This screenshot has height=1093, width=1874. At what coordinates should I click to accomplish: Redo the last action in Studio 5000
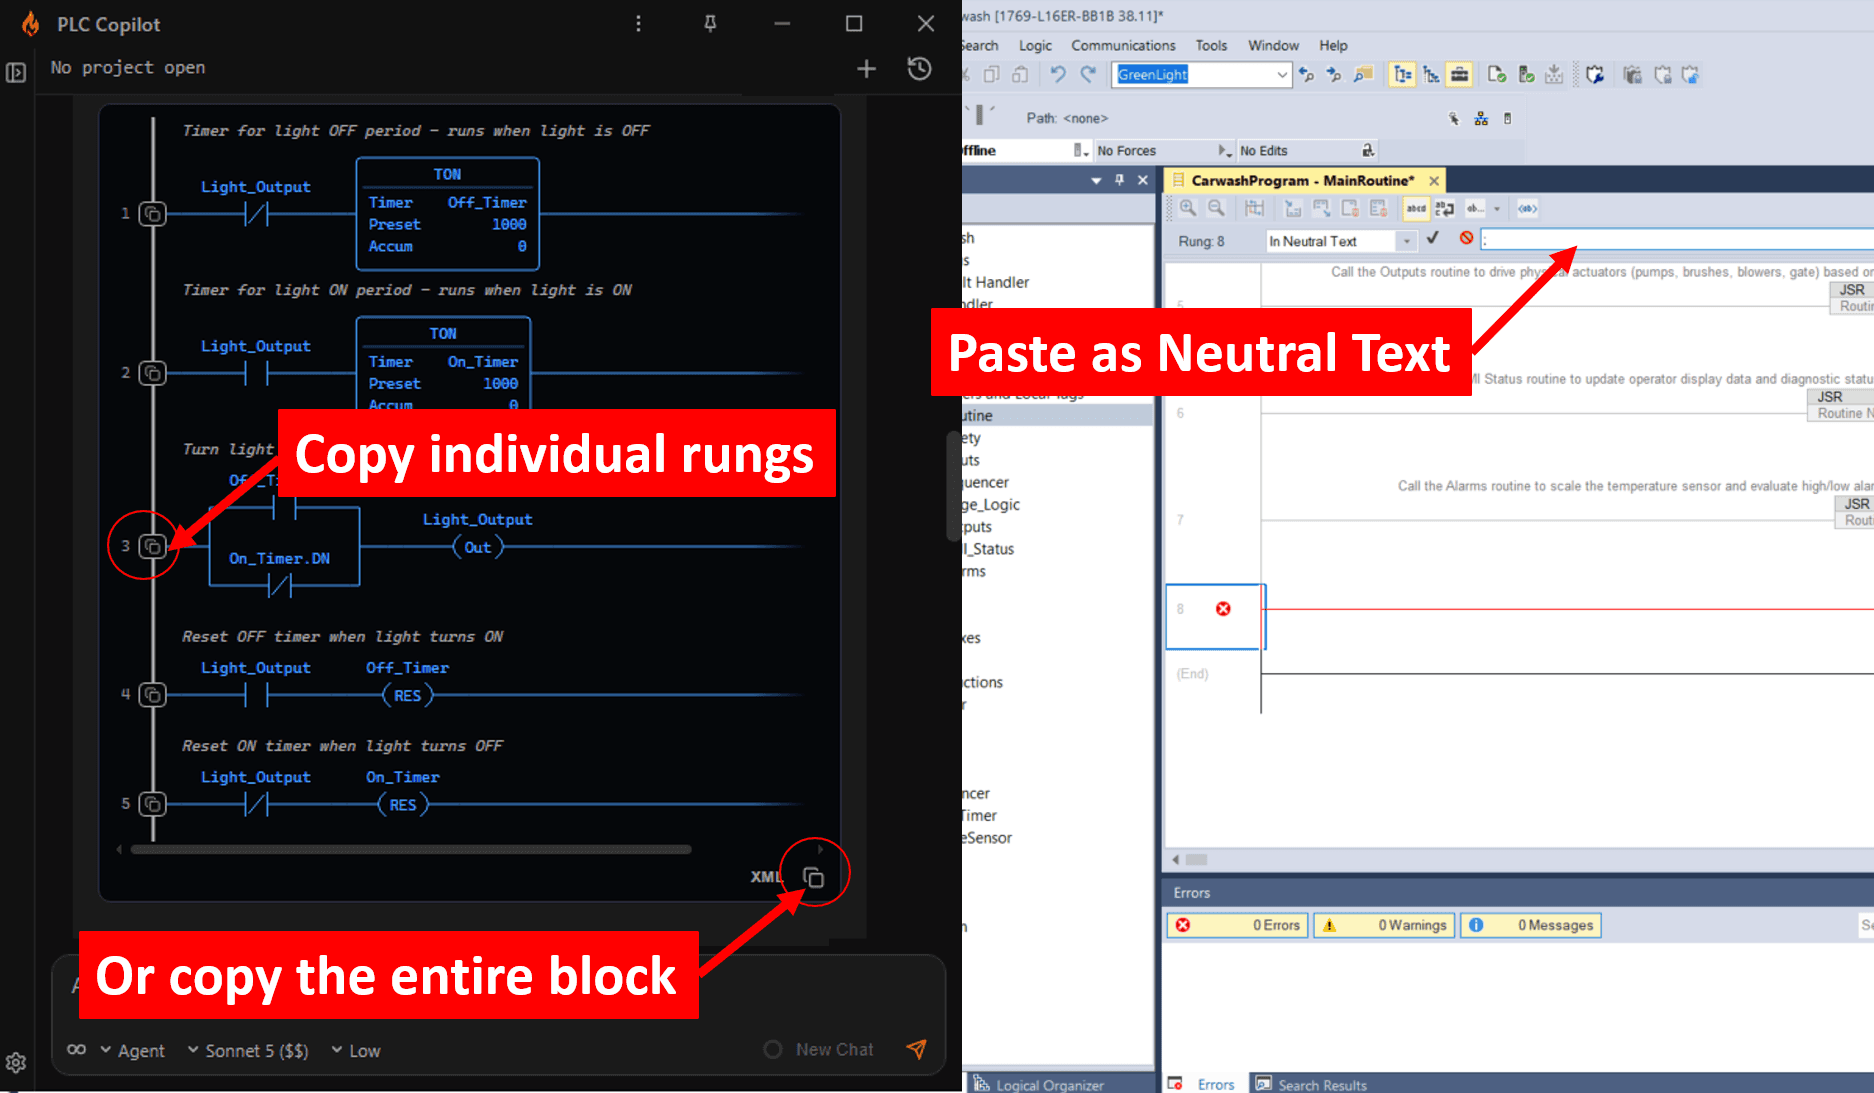(x=1088, y=74)
